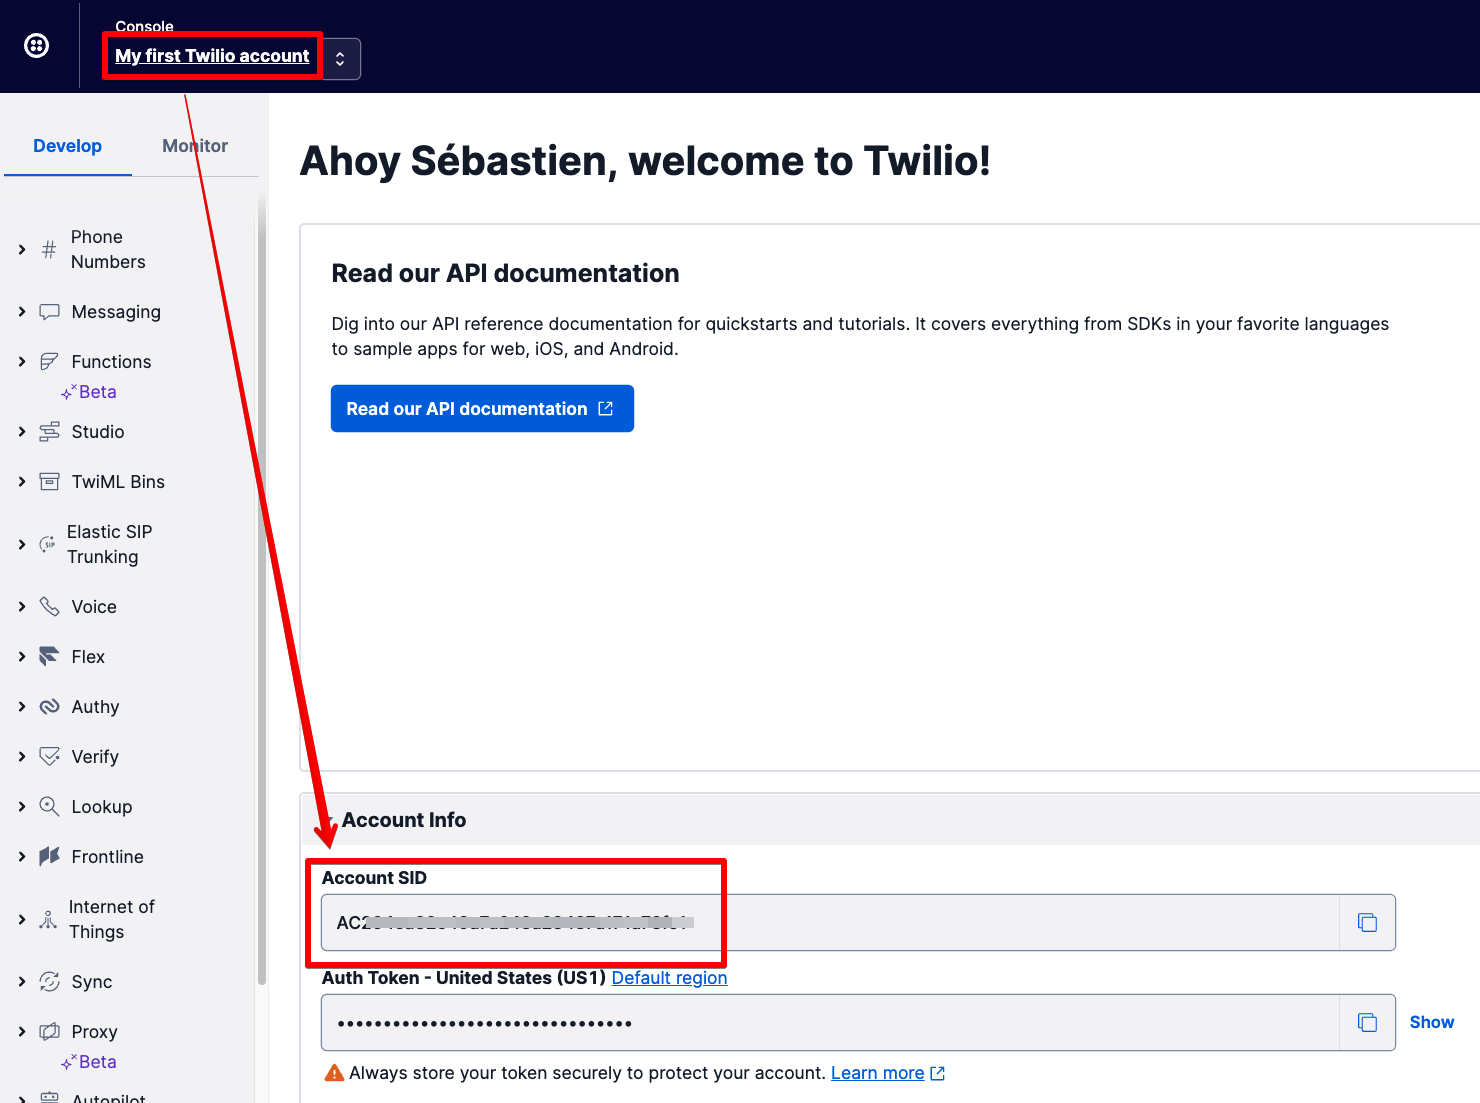Screen dimensions: 1480x1103
Task: Click the Flex icon
Action: pyautogui.click(x=49, y=657)
